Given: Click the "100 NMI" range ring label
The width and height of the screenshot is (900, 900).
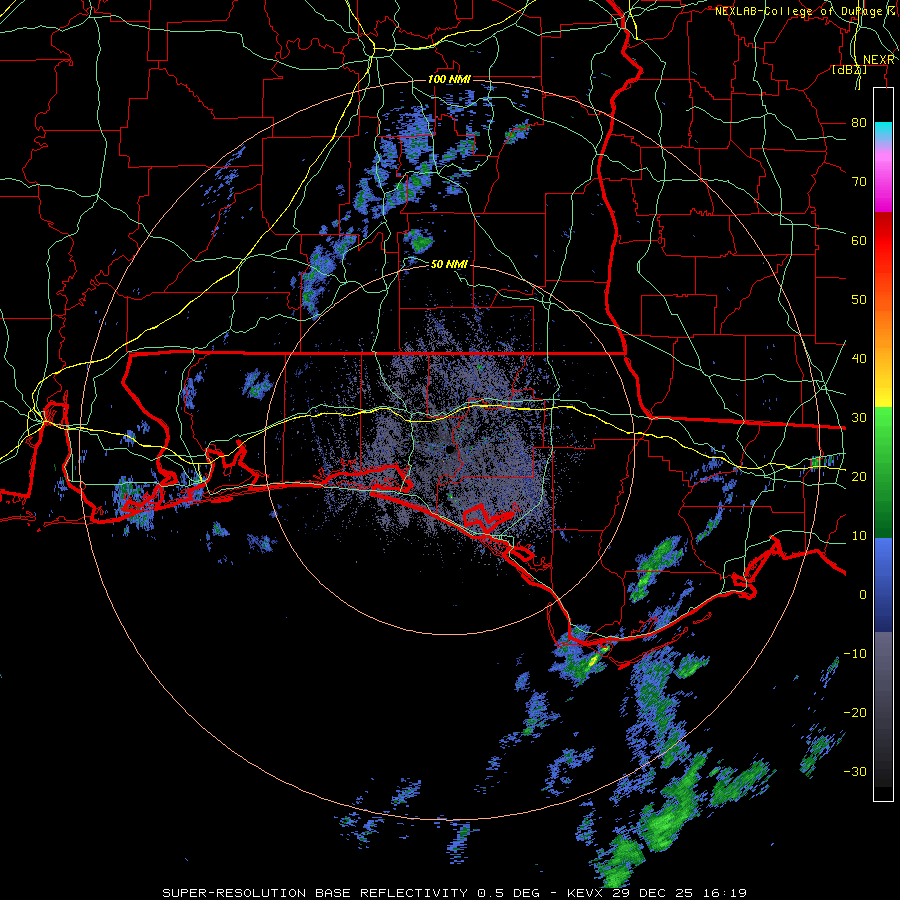Looking at the screenshot, I should coord(449,79).
